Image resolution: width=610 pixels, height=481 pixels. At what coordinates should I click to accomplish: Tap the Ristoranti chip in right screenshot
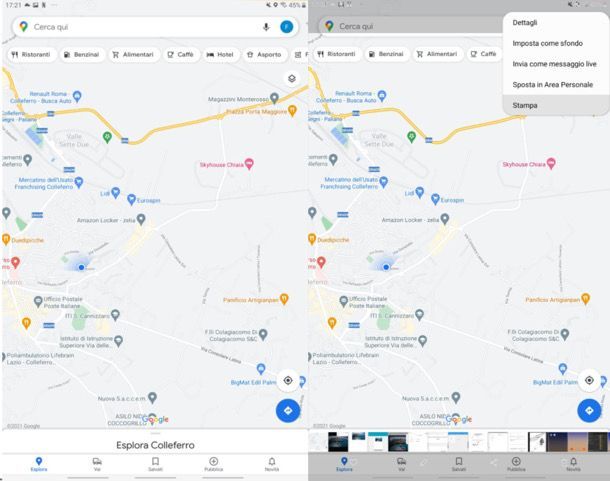click(337, 54)
